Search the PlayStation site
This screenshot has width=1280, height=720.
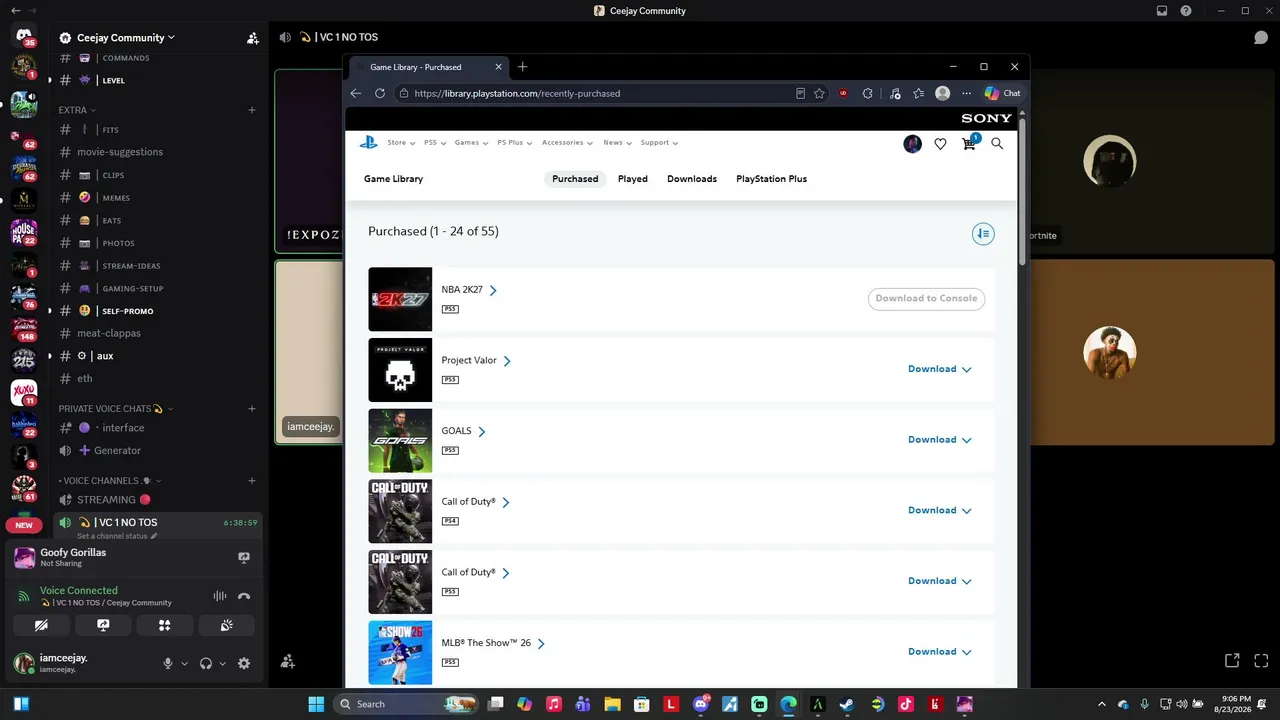pyautogui.click(x=997, y=144)
